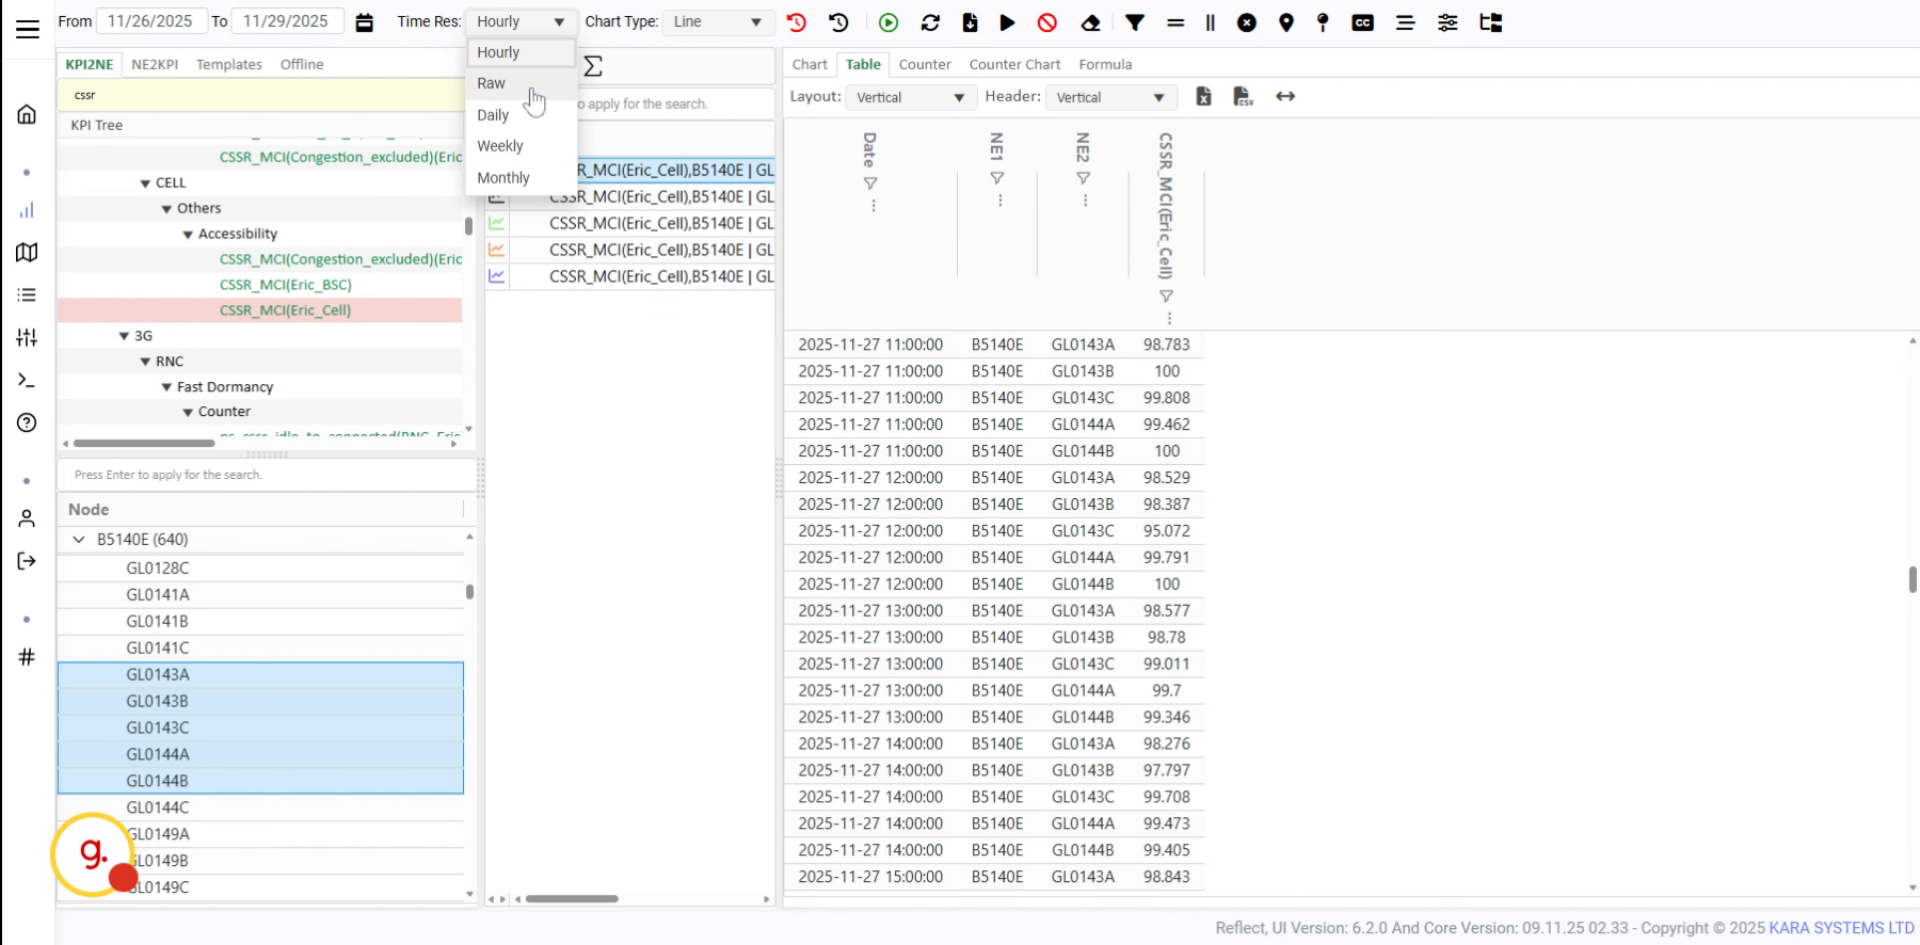Click the green circled play button

tap(888, 22)
